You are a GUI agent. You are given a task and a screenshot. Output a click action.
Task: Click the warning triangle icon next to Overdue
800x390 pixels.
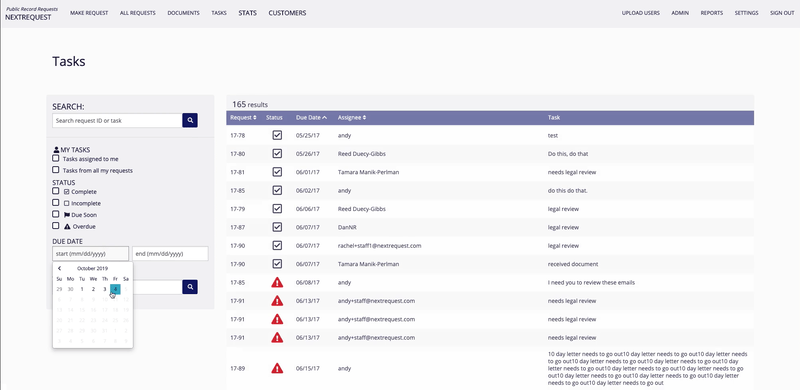[x=67, y=226]
